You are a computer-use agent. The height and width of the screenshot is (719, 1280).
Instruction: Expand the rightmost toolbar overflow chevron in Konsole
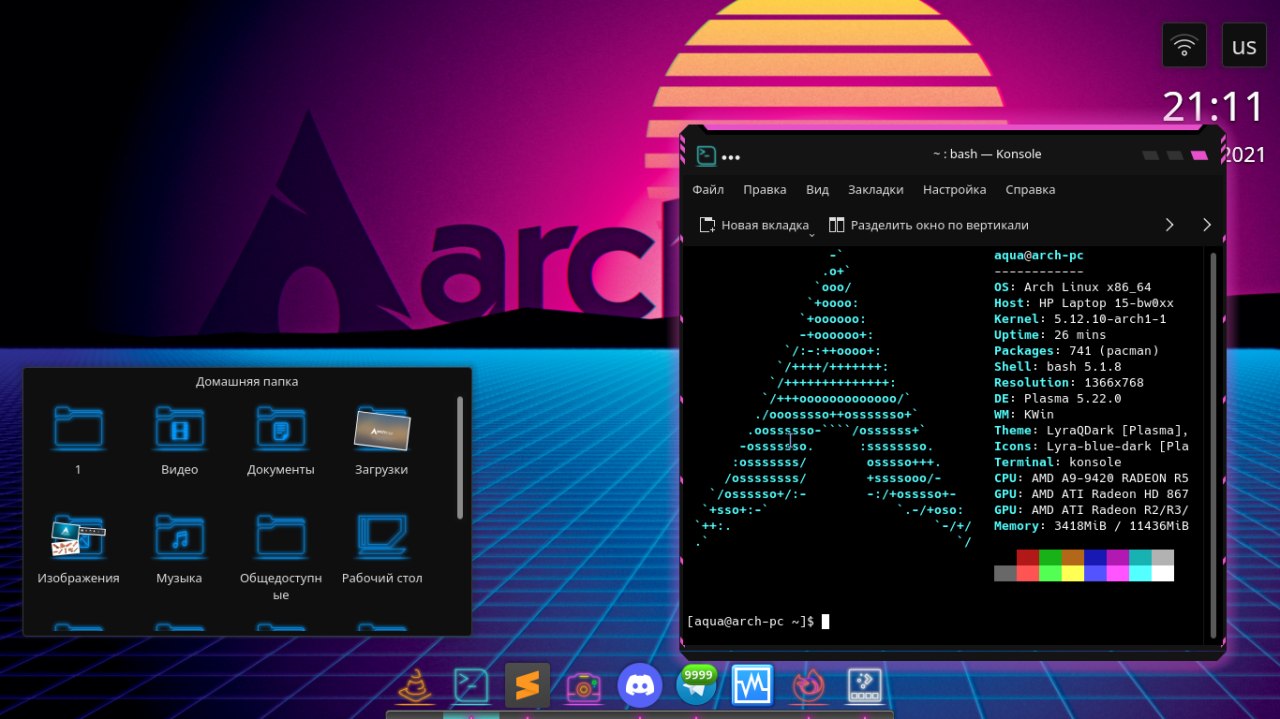(1207, 225)
